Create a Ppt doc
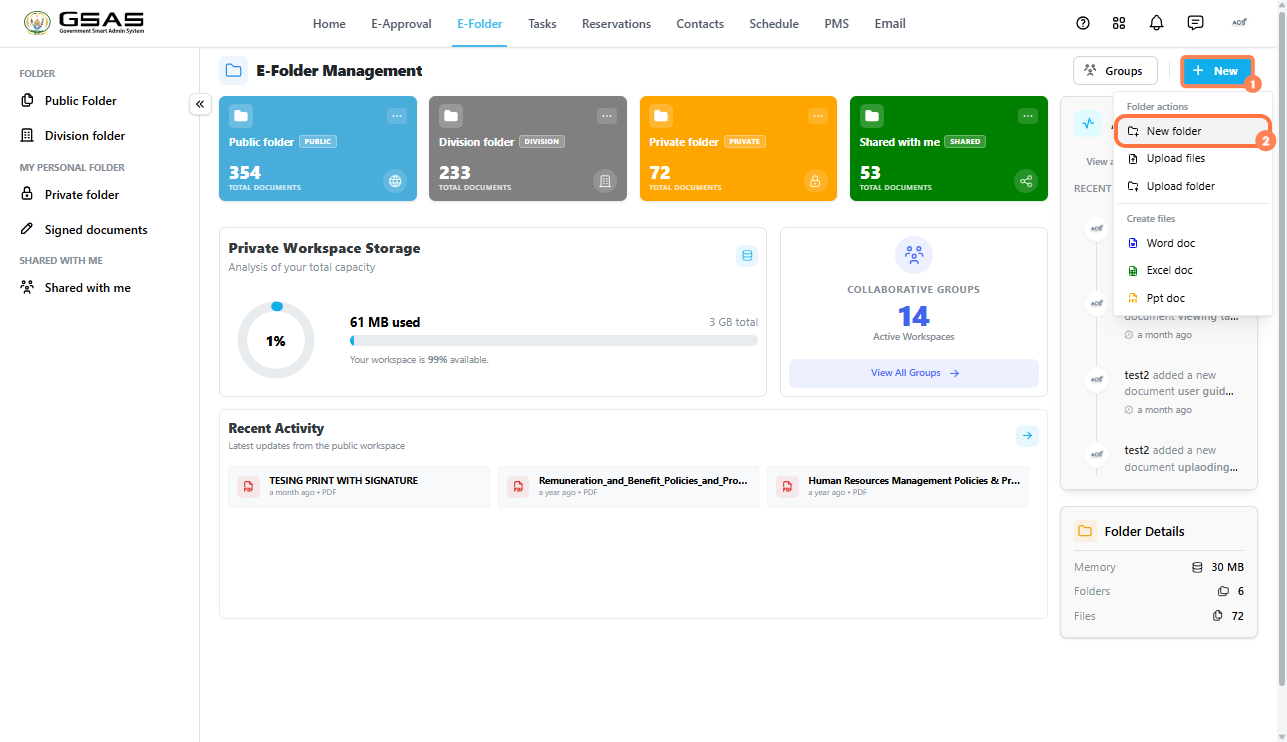 pos(1192,298)
